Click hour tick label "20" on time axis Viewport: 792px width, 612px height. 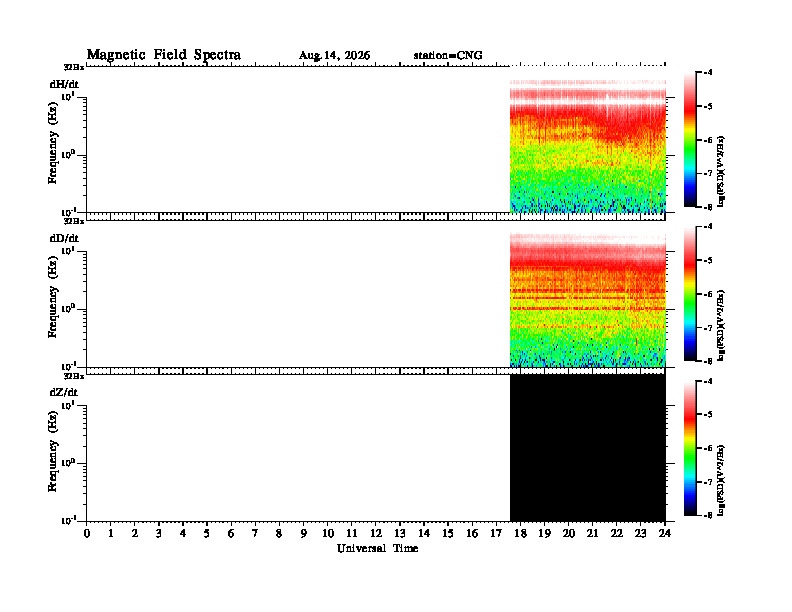click(568, 534)
